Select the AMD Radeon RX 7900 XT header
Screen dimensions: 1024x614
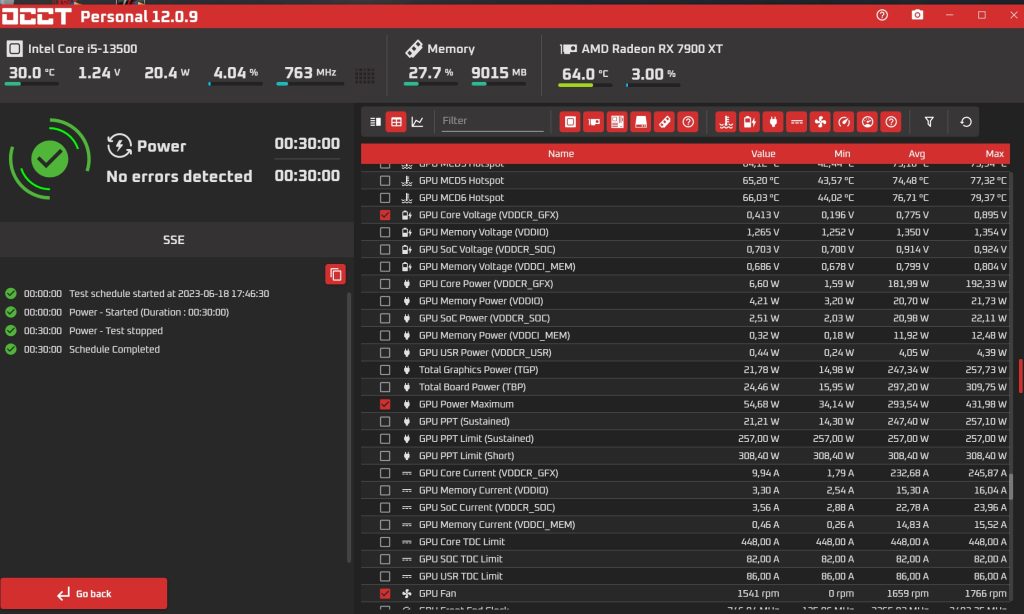pos(652,48)
